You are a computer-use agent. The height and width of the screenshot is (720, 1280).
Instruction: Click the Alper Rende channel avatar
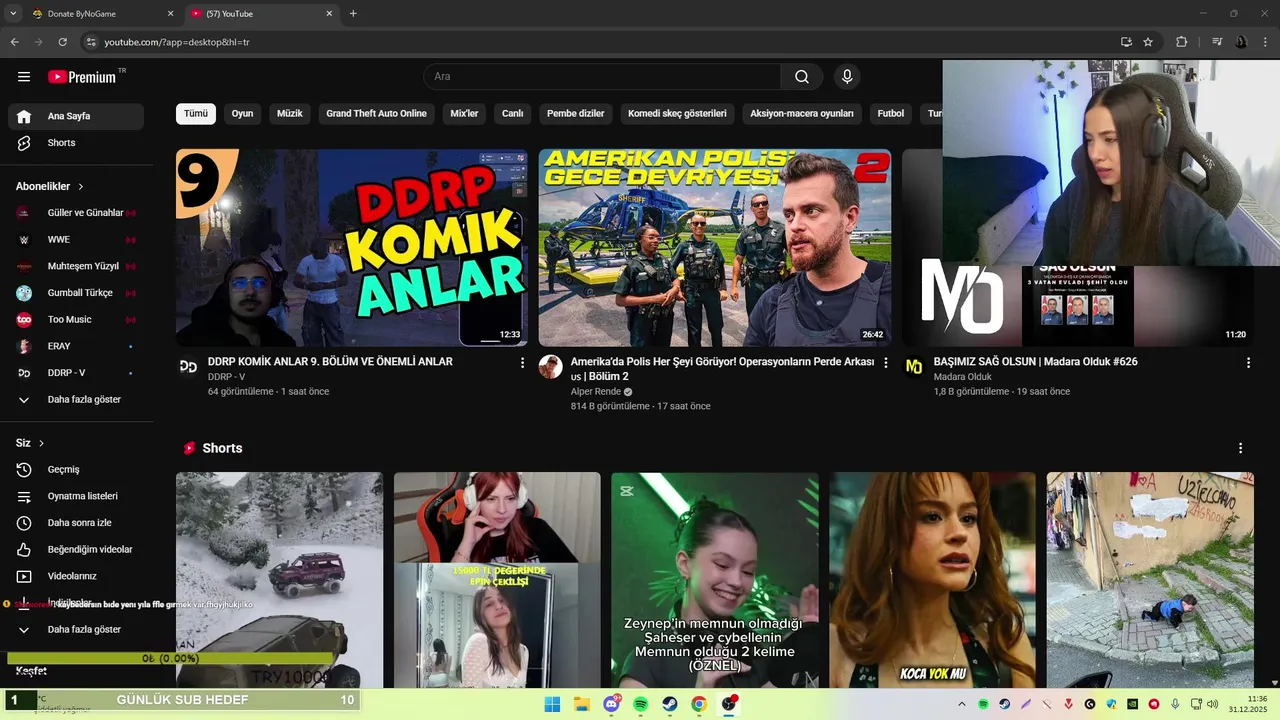[x=550, y=367]
